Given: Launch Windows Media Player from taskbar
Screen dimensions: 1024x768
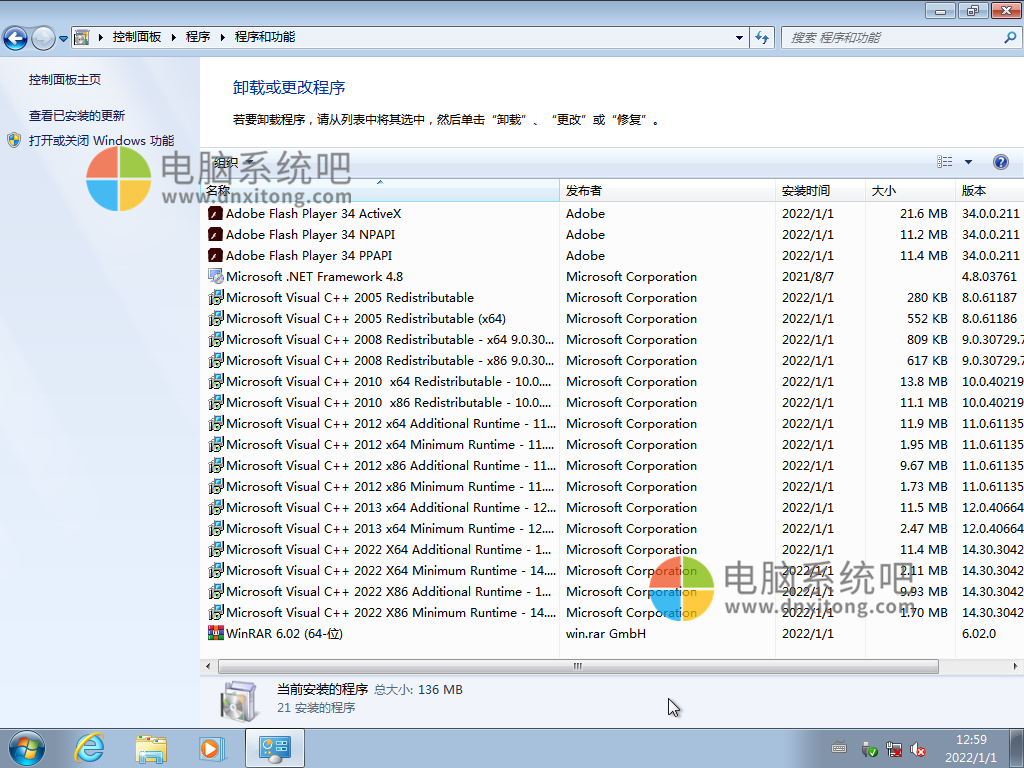Looking at the screenshot, I should coord(211,747).
